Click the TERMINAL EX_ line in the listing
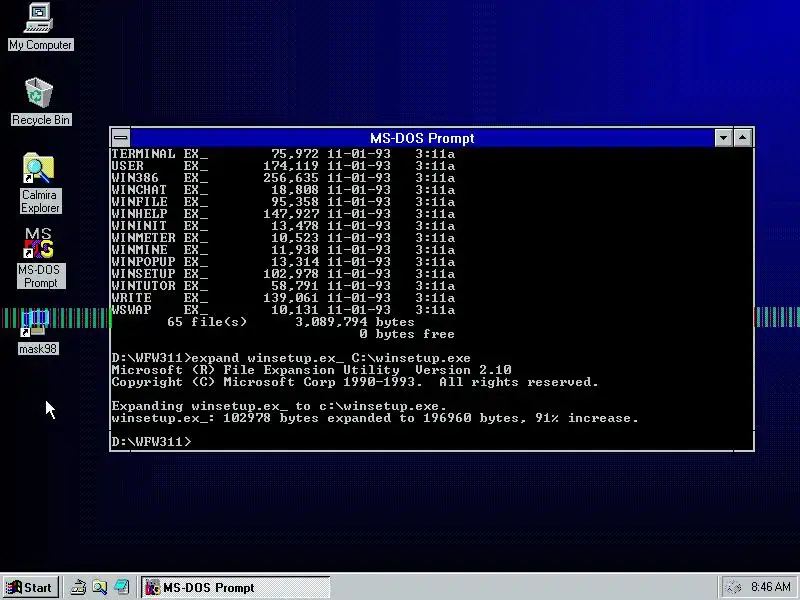 coord(283,154)
